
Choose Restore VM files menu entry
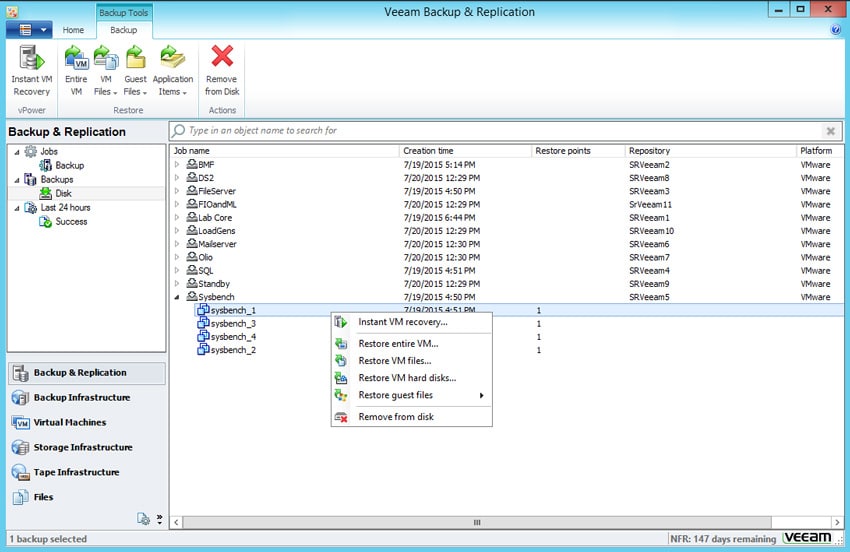click(411, 361)
